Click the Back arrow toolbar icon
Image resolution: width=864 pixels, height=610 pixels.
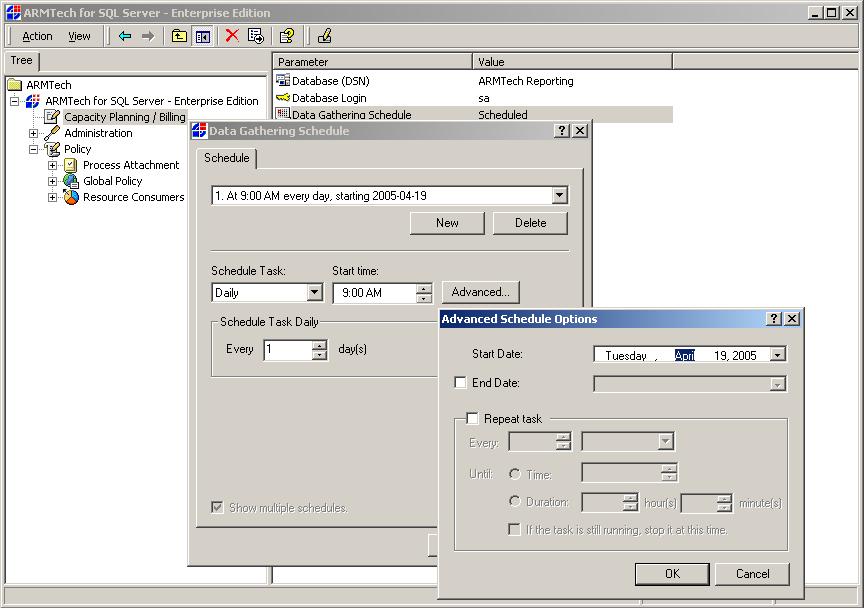125,36
